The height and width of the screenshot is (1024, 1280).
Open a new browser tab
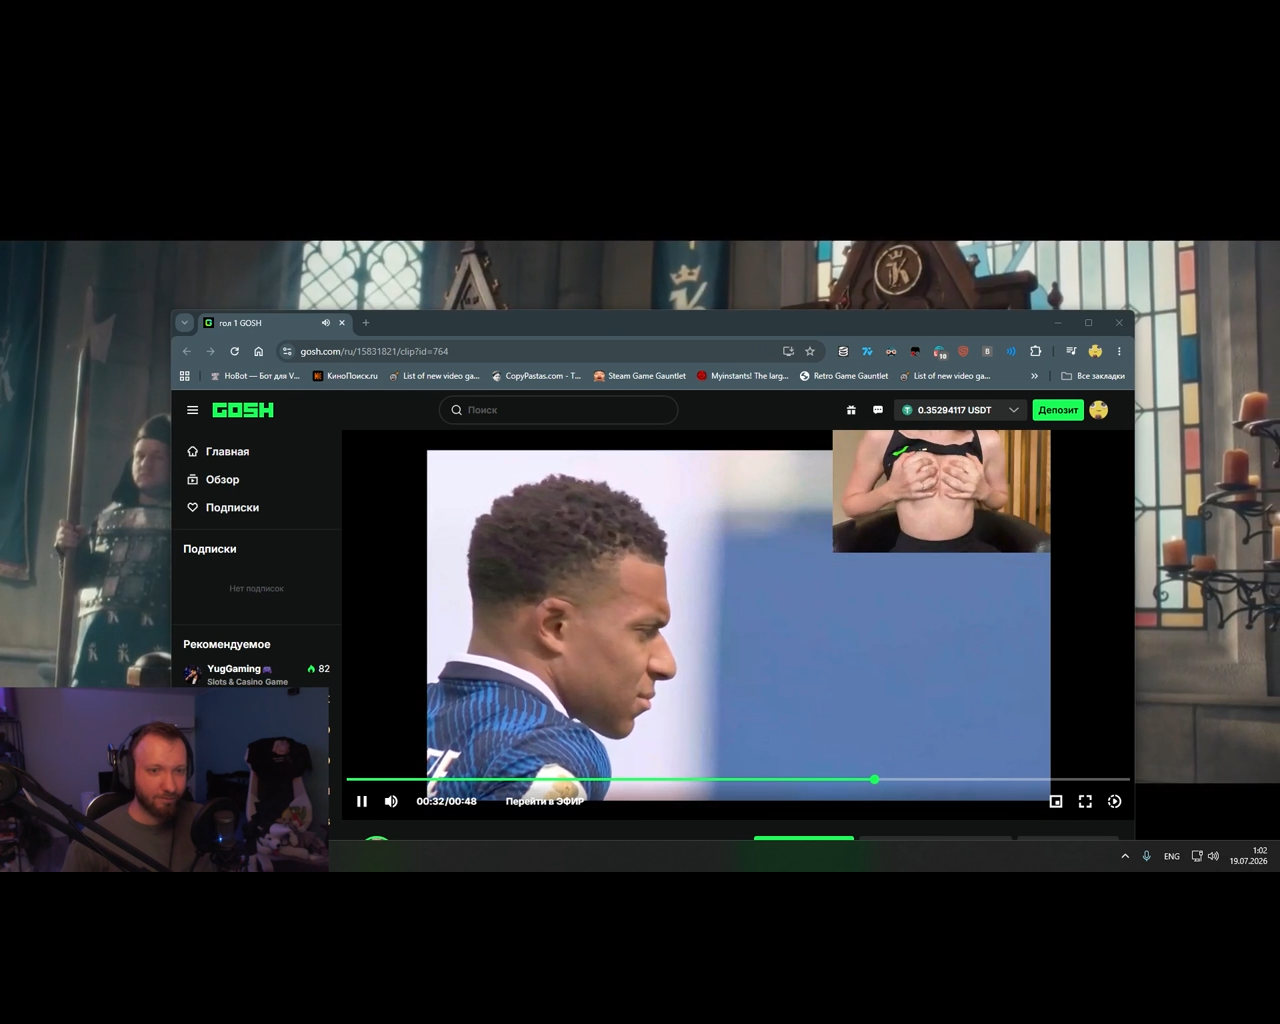(x=366, y=323)
